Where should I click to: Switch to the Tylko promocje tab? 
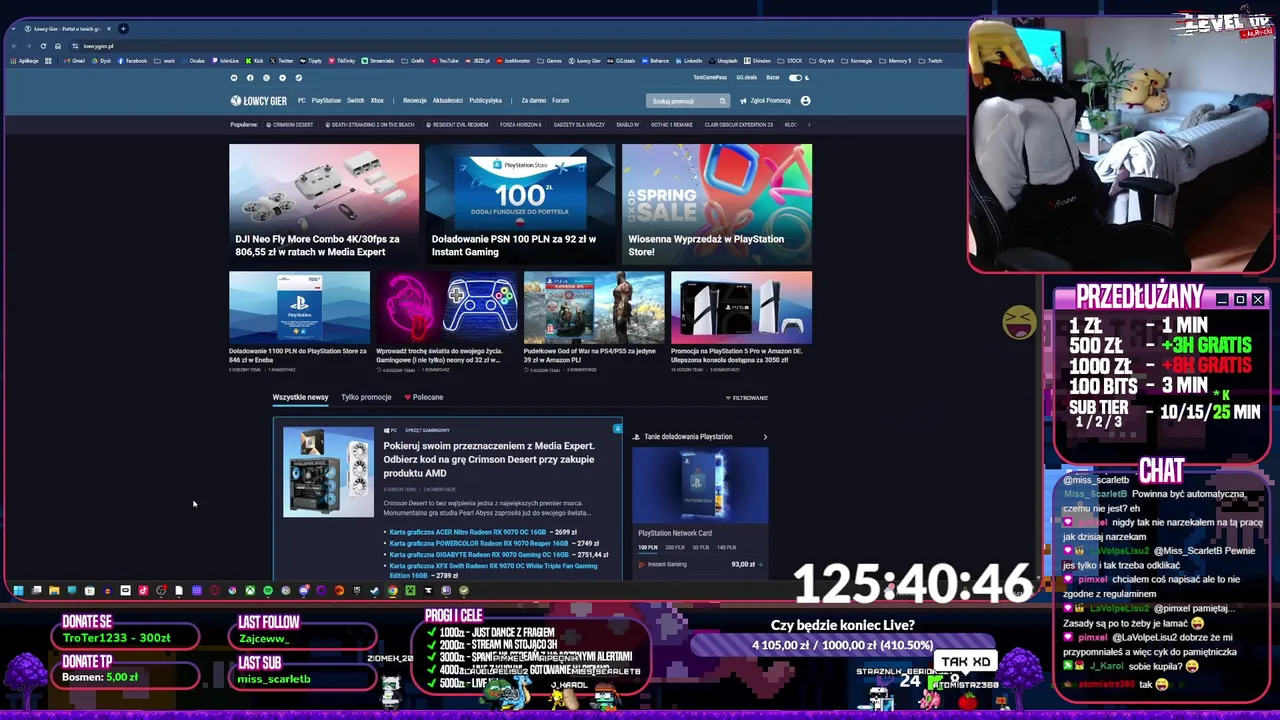click(366, 397)
